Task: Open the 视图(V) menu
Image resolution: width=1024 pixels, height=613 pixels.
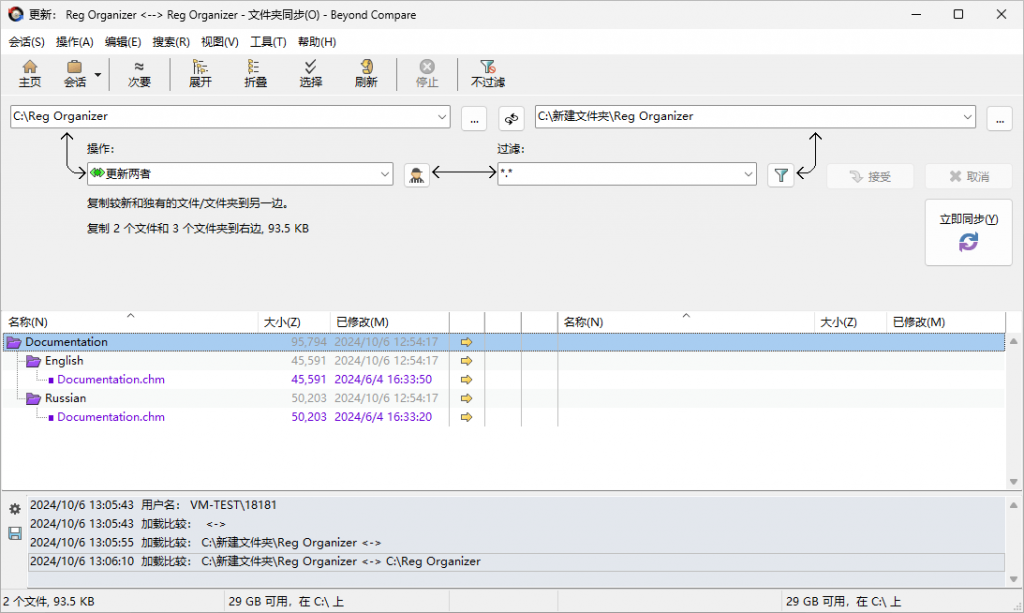Action: coord(219,42)
